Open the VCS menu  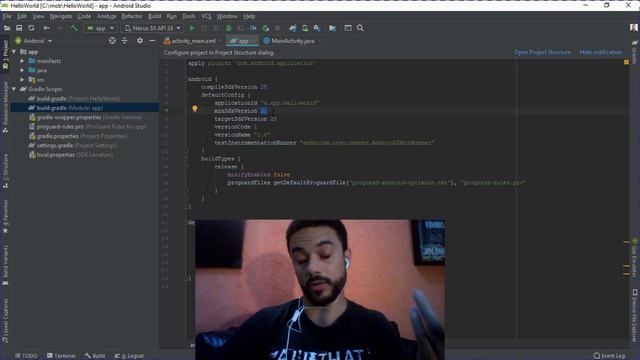click(x=206, y=16)
